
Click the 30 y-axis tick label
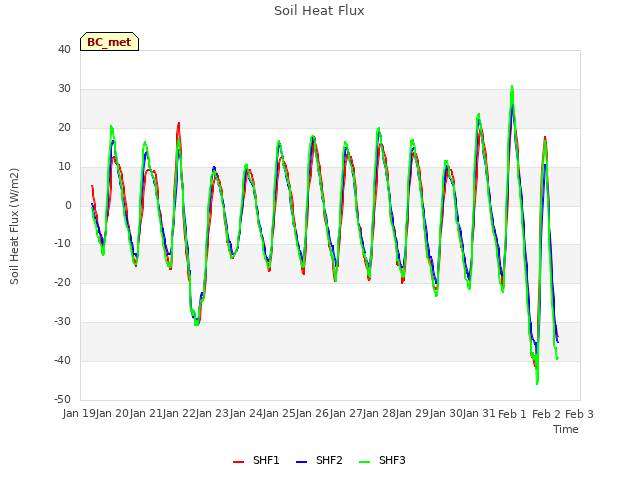pyautogui.click(x=64, y=89)
